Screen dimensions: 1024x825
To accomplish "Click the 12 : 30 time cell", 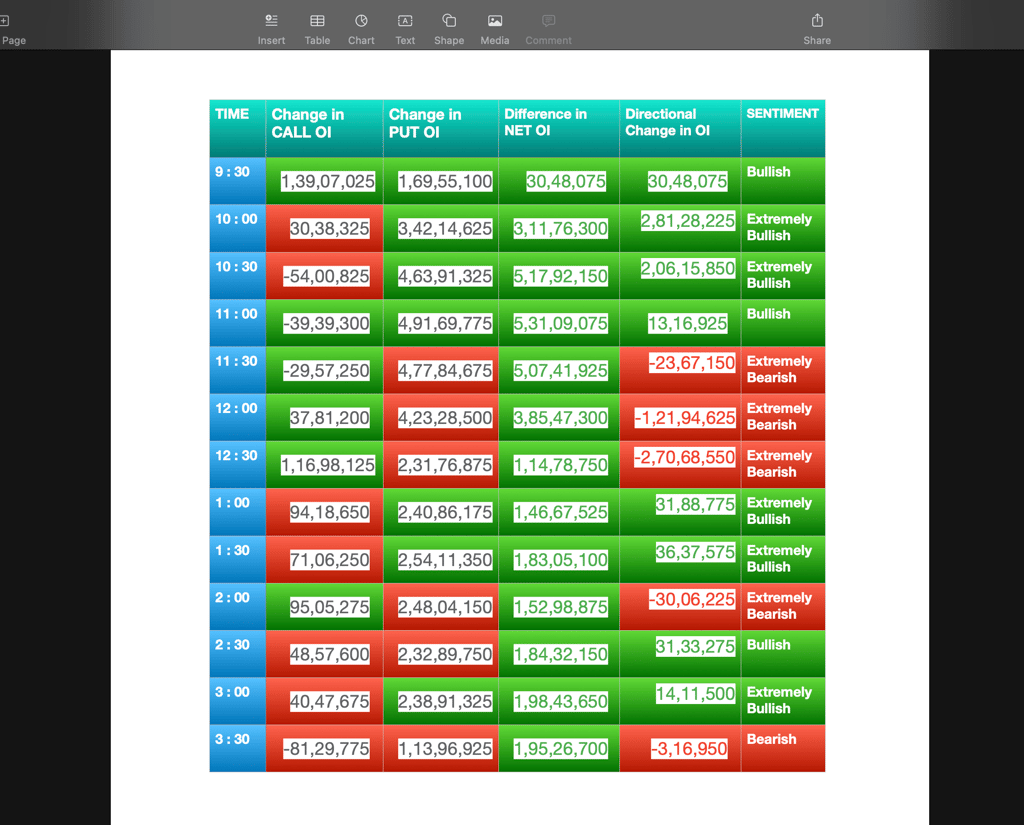I will [x=238, y=464].
